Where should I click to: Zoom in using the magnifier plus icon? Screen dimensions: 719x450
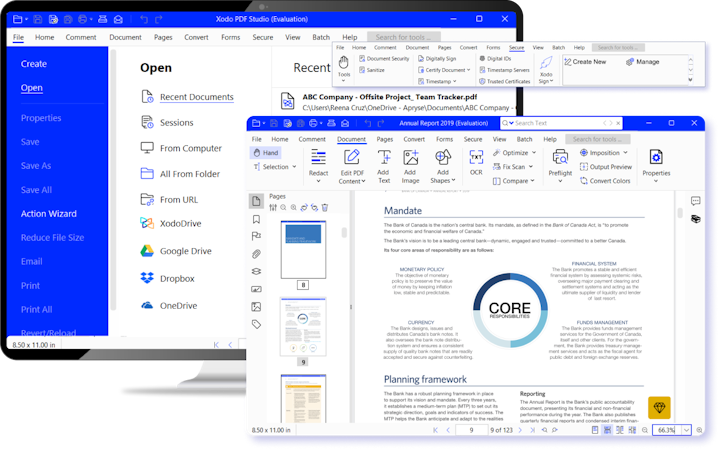tap(699, 430)
